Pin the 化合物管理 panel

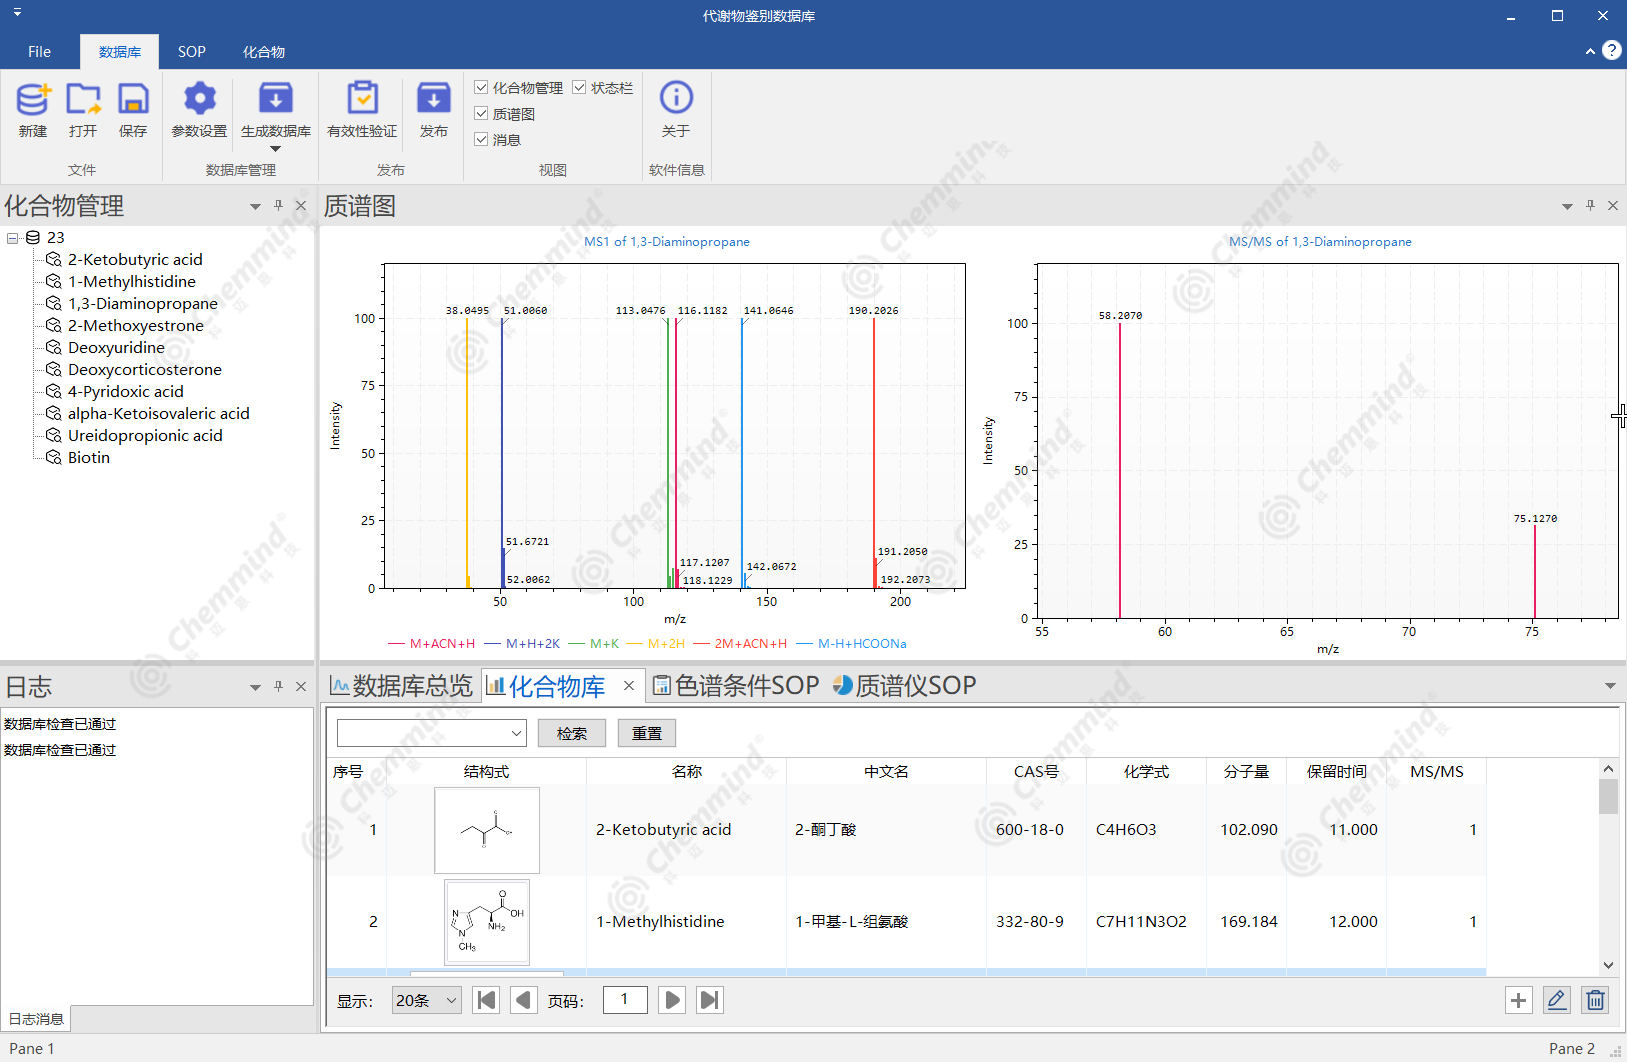[278, 206]
